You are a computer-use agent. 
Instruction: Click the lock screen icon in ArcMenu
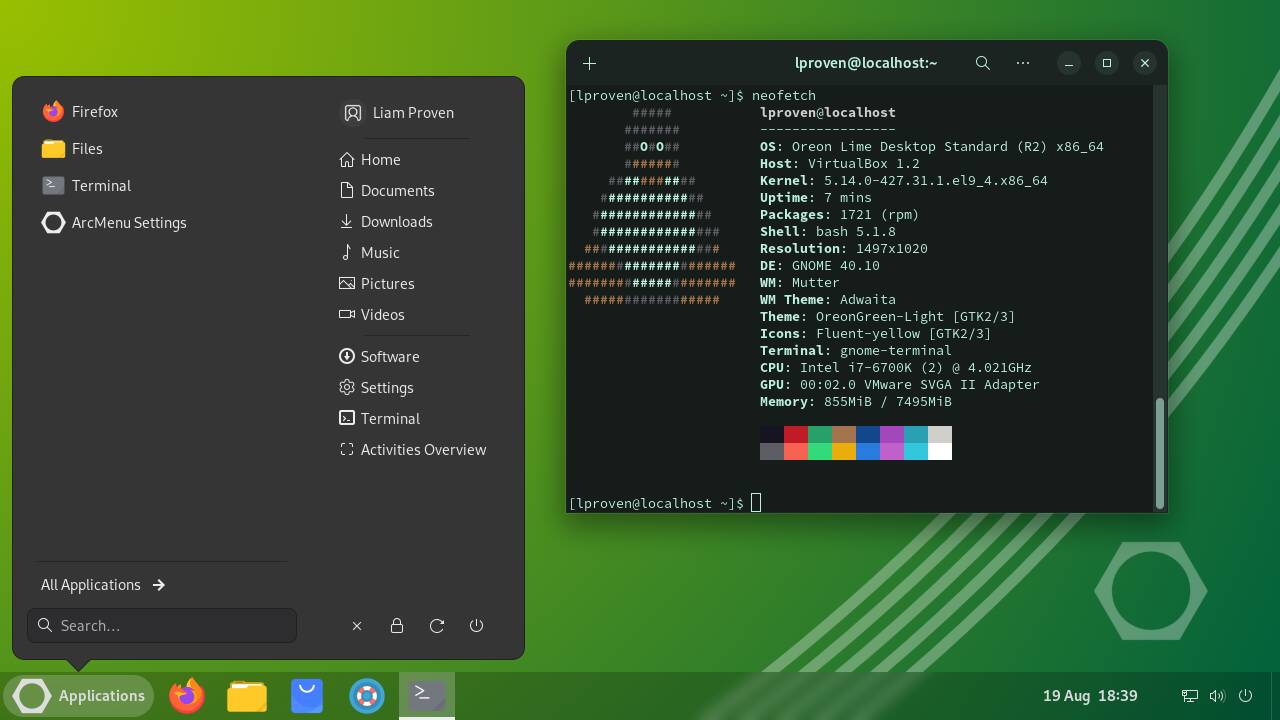pos(397,626)
